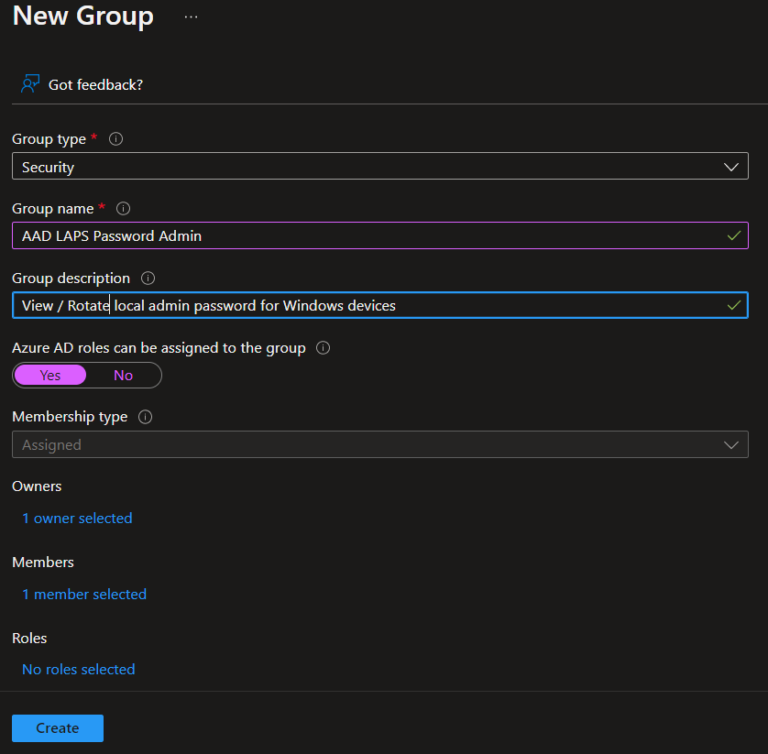
Task: Set Azure AD roles toggle to No
Action: (123, 375)
